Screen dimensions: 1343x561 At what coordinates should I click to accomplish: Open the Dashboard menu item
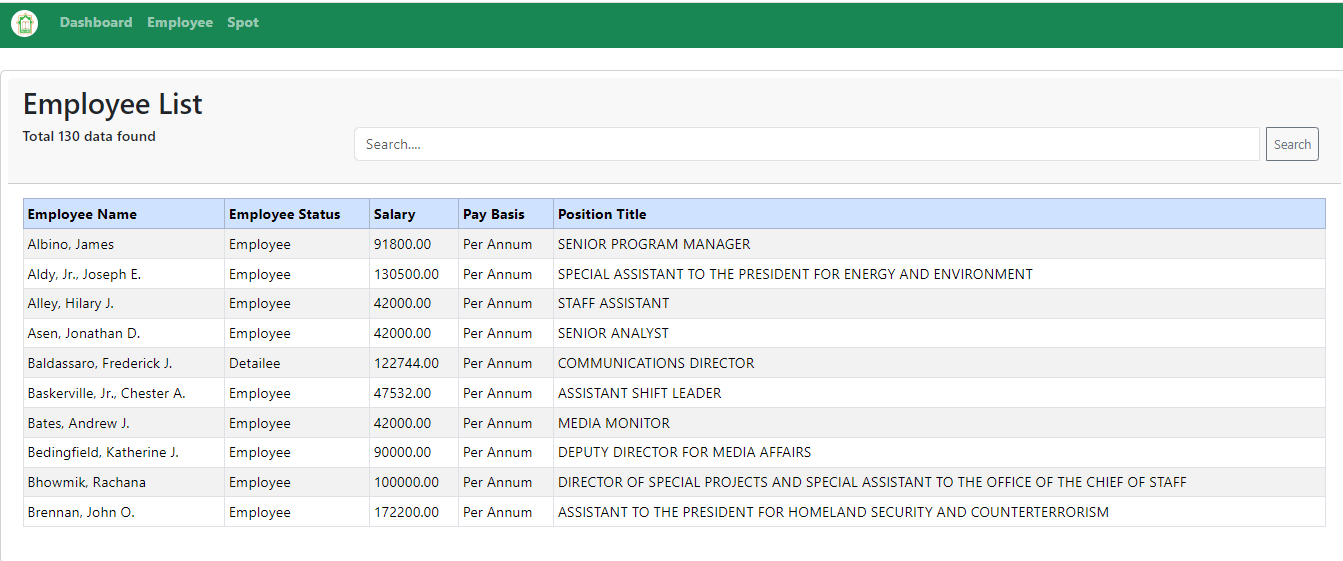point(96,23)
